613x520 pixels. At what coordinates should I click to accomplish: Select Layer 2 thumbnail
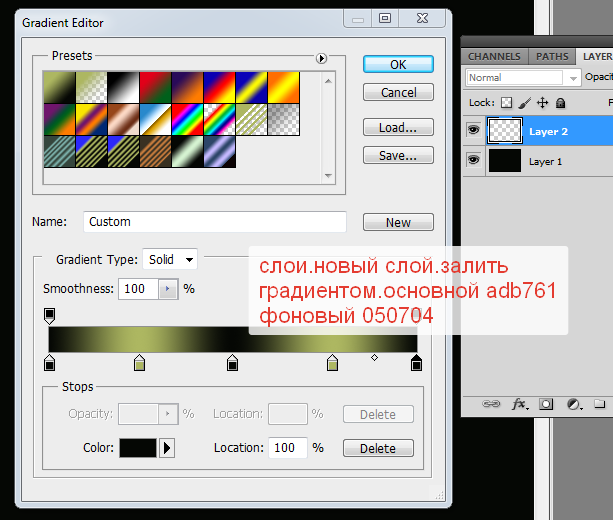pos(505,131)
